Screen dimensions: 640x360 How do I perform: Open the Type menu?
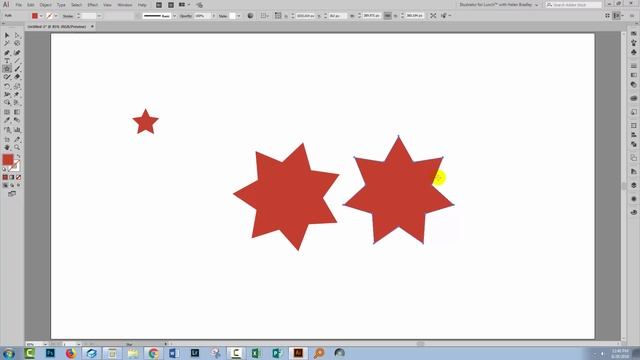point(61,5)
